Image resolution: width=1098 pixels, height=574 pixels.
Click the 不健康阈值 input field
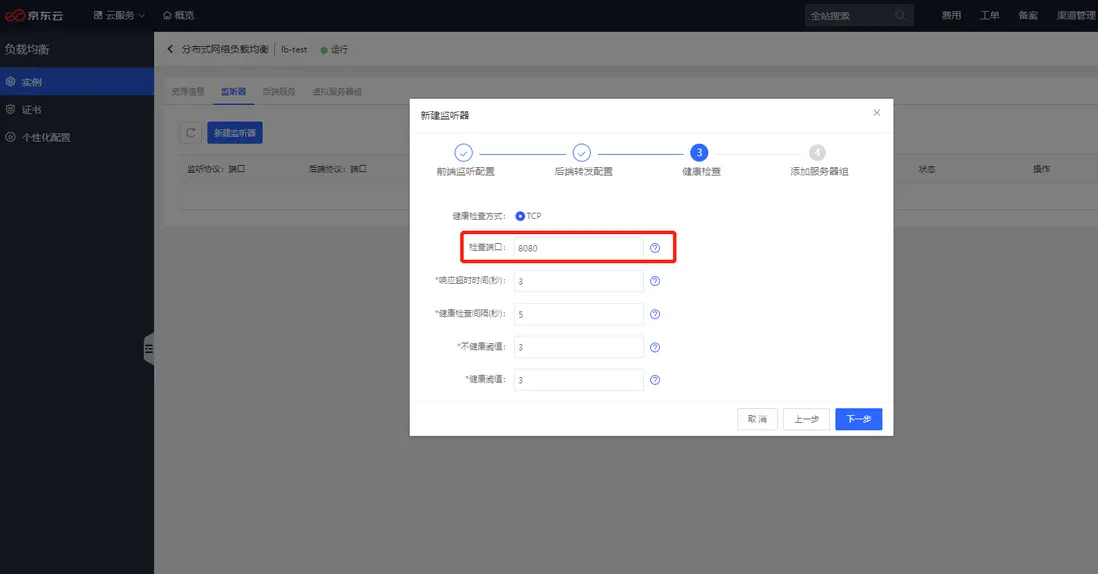578,347
